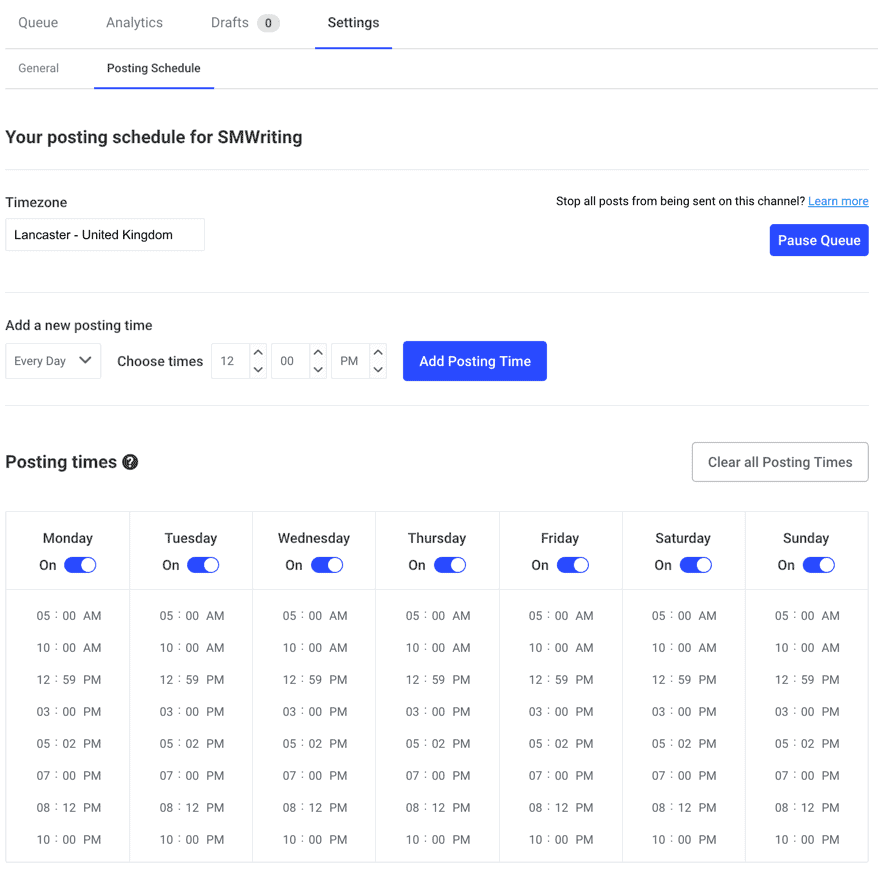Select Friday's 05:00 AM posting time
This screenshot has width=878, height=871.
point(561,616)
